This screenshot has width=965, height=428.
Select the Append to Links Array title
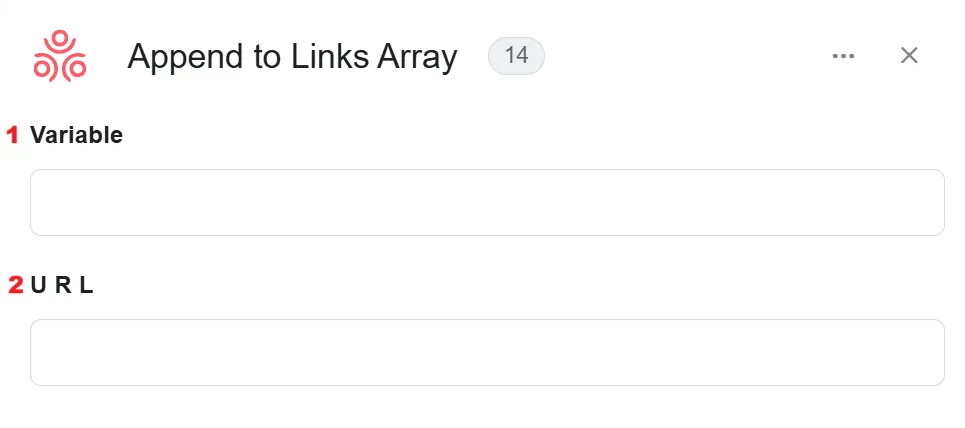(x=292, y=57)
